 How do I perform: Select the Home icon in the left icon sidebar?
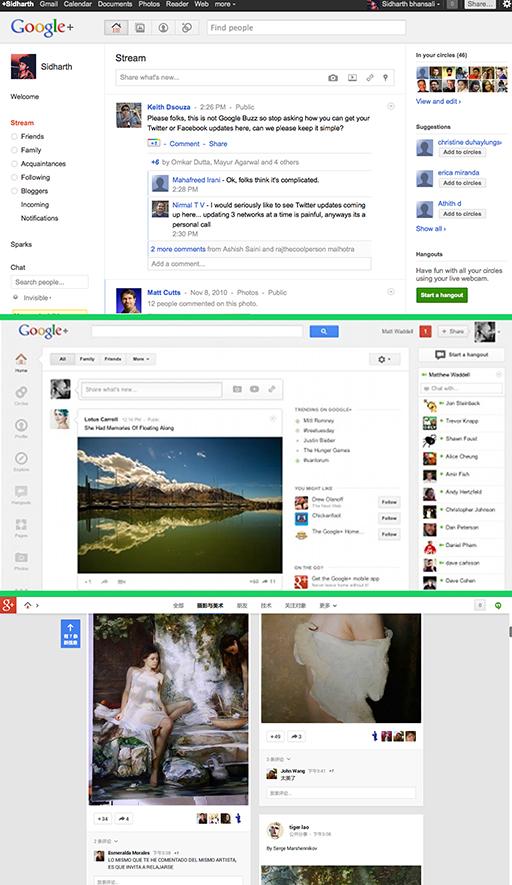[x=21, y=362]
